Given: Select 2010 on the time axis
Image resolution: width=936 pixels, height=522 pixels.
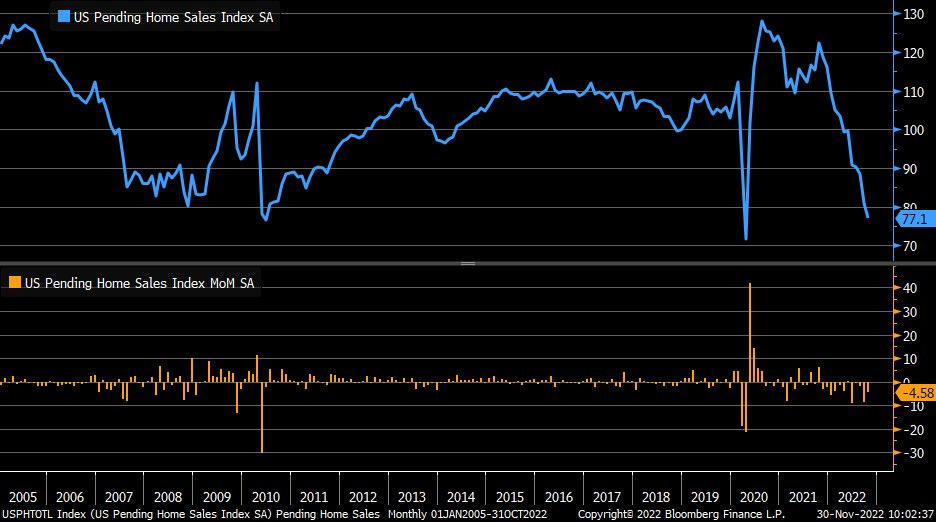Looking at the screenshot, I should coord(265,497).
